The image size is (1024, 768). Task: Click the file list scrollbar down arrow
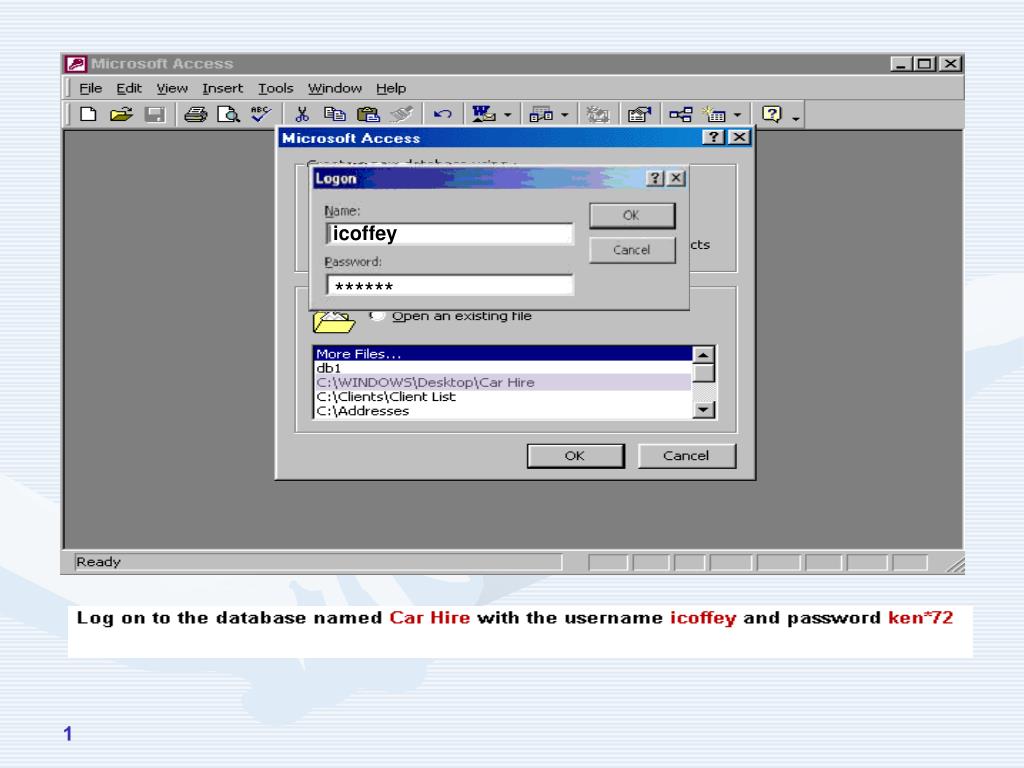[703, 410]
